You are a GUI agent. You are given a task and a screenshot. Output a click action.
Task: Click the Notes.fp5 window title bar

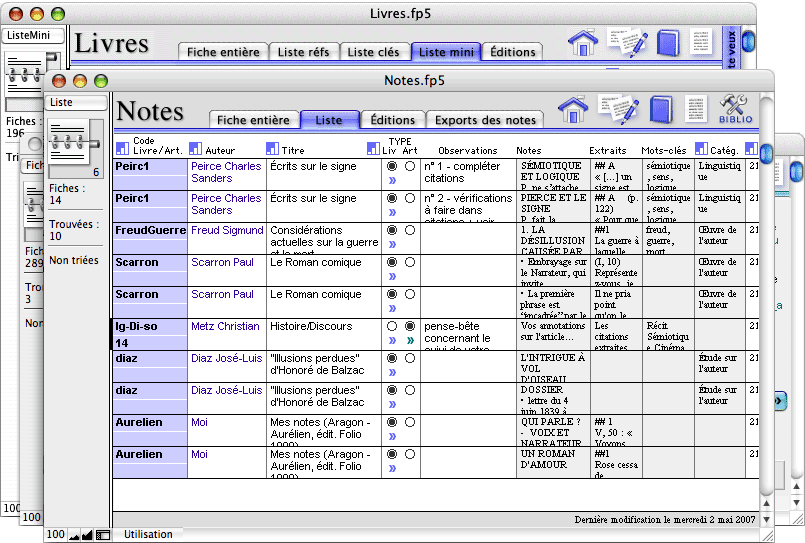click(409, 81)
